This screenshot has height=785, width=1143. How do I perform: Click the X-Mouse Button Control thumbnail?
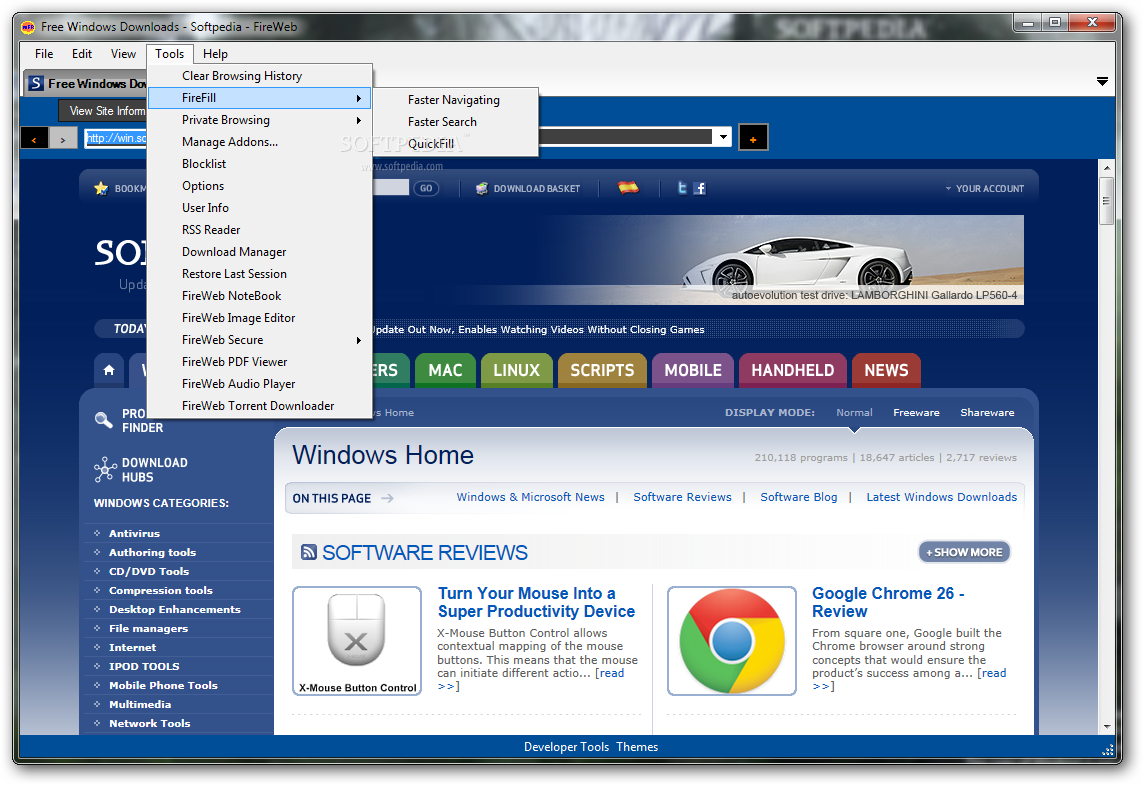coord(357,641)
